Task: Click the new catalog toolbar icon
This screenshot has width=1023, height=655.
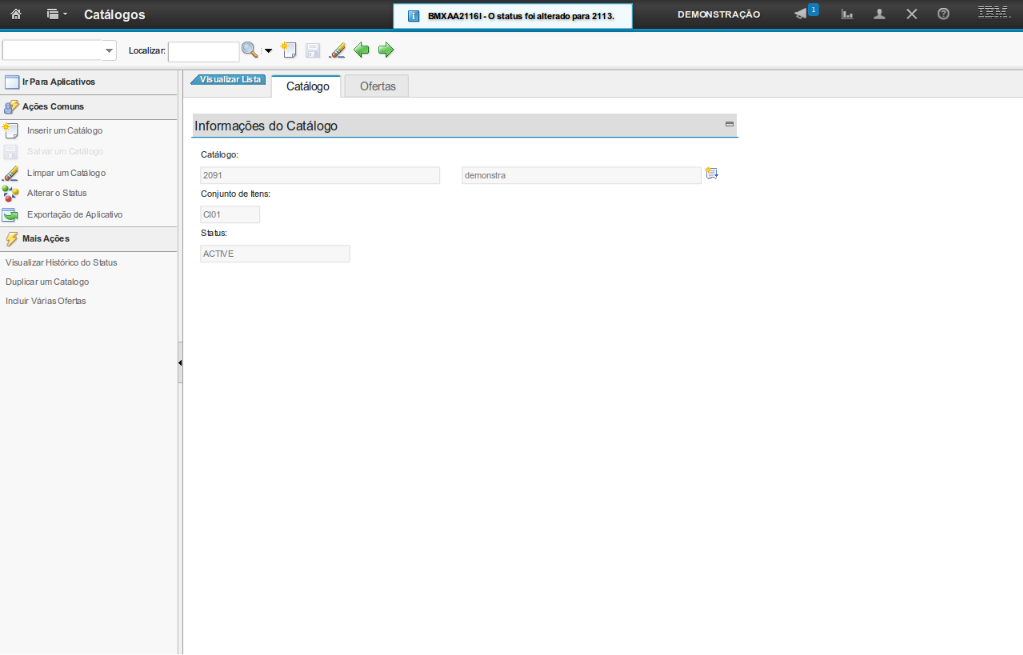Action: (289, 50)
